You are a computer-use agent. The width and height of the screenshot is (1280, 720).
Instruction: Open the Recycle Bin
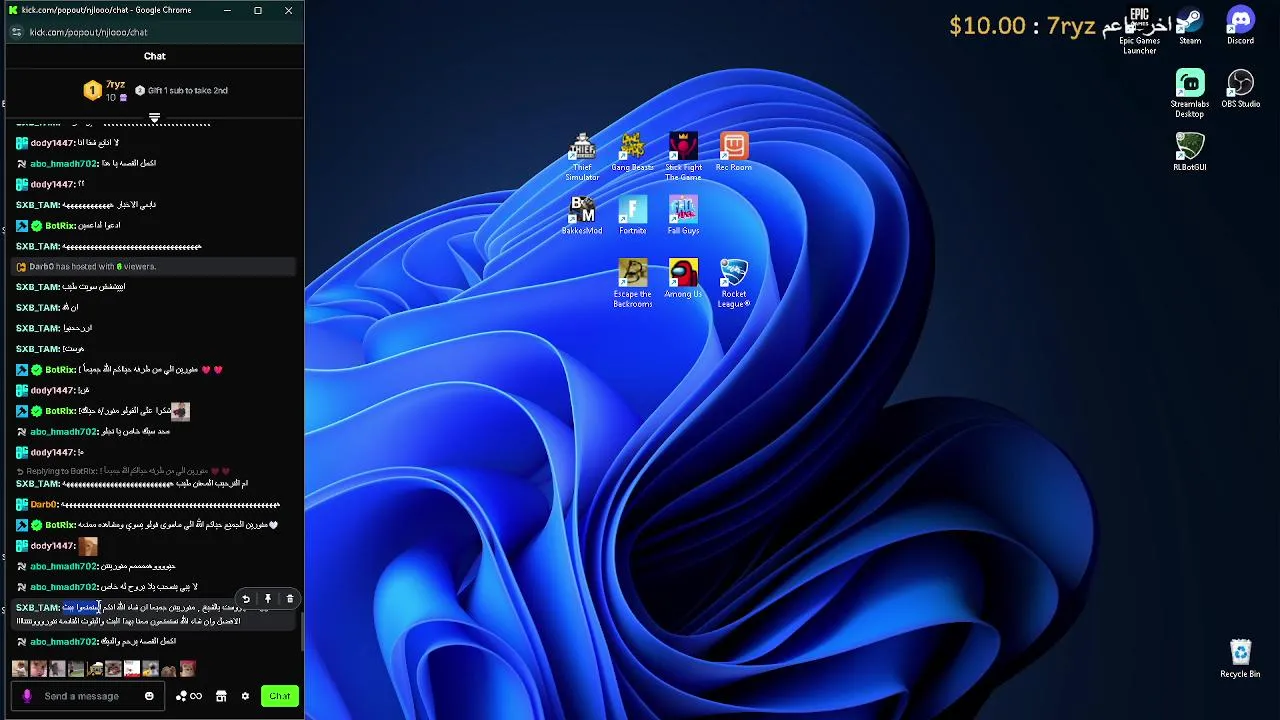(1240, 659)
